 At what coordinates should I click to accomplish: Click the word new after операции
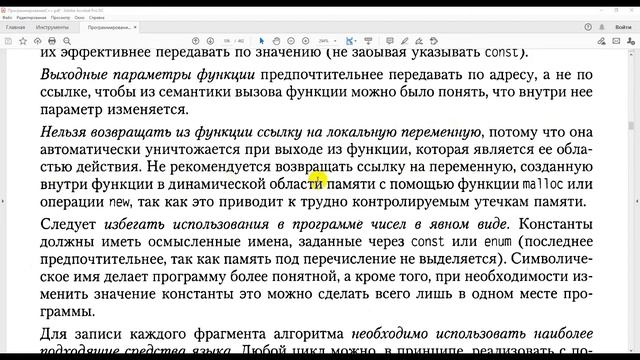(x=120, y=202)
